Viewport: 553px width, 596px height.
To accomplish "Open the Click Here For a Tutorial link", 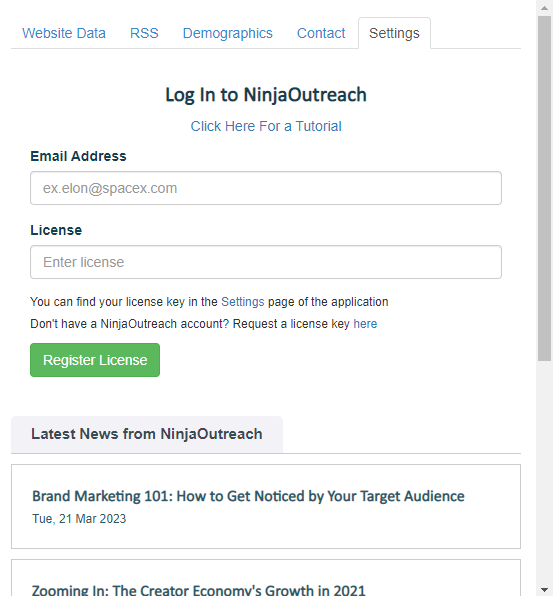I will click(266, 126).
